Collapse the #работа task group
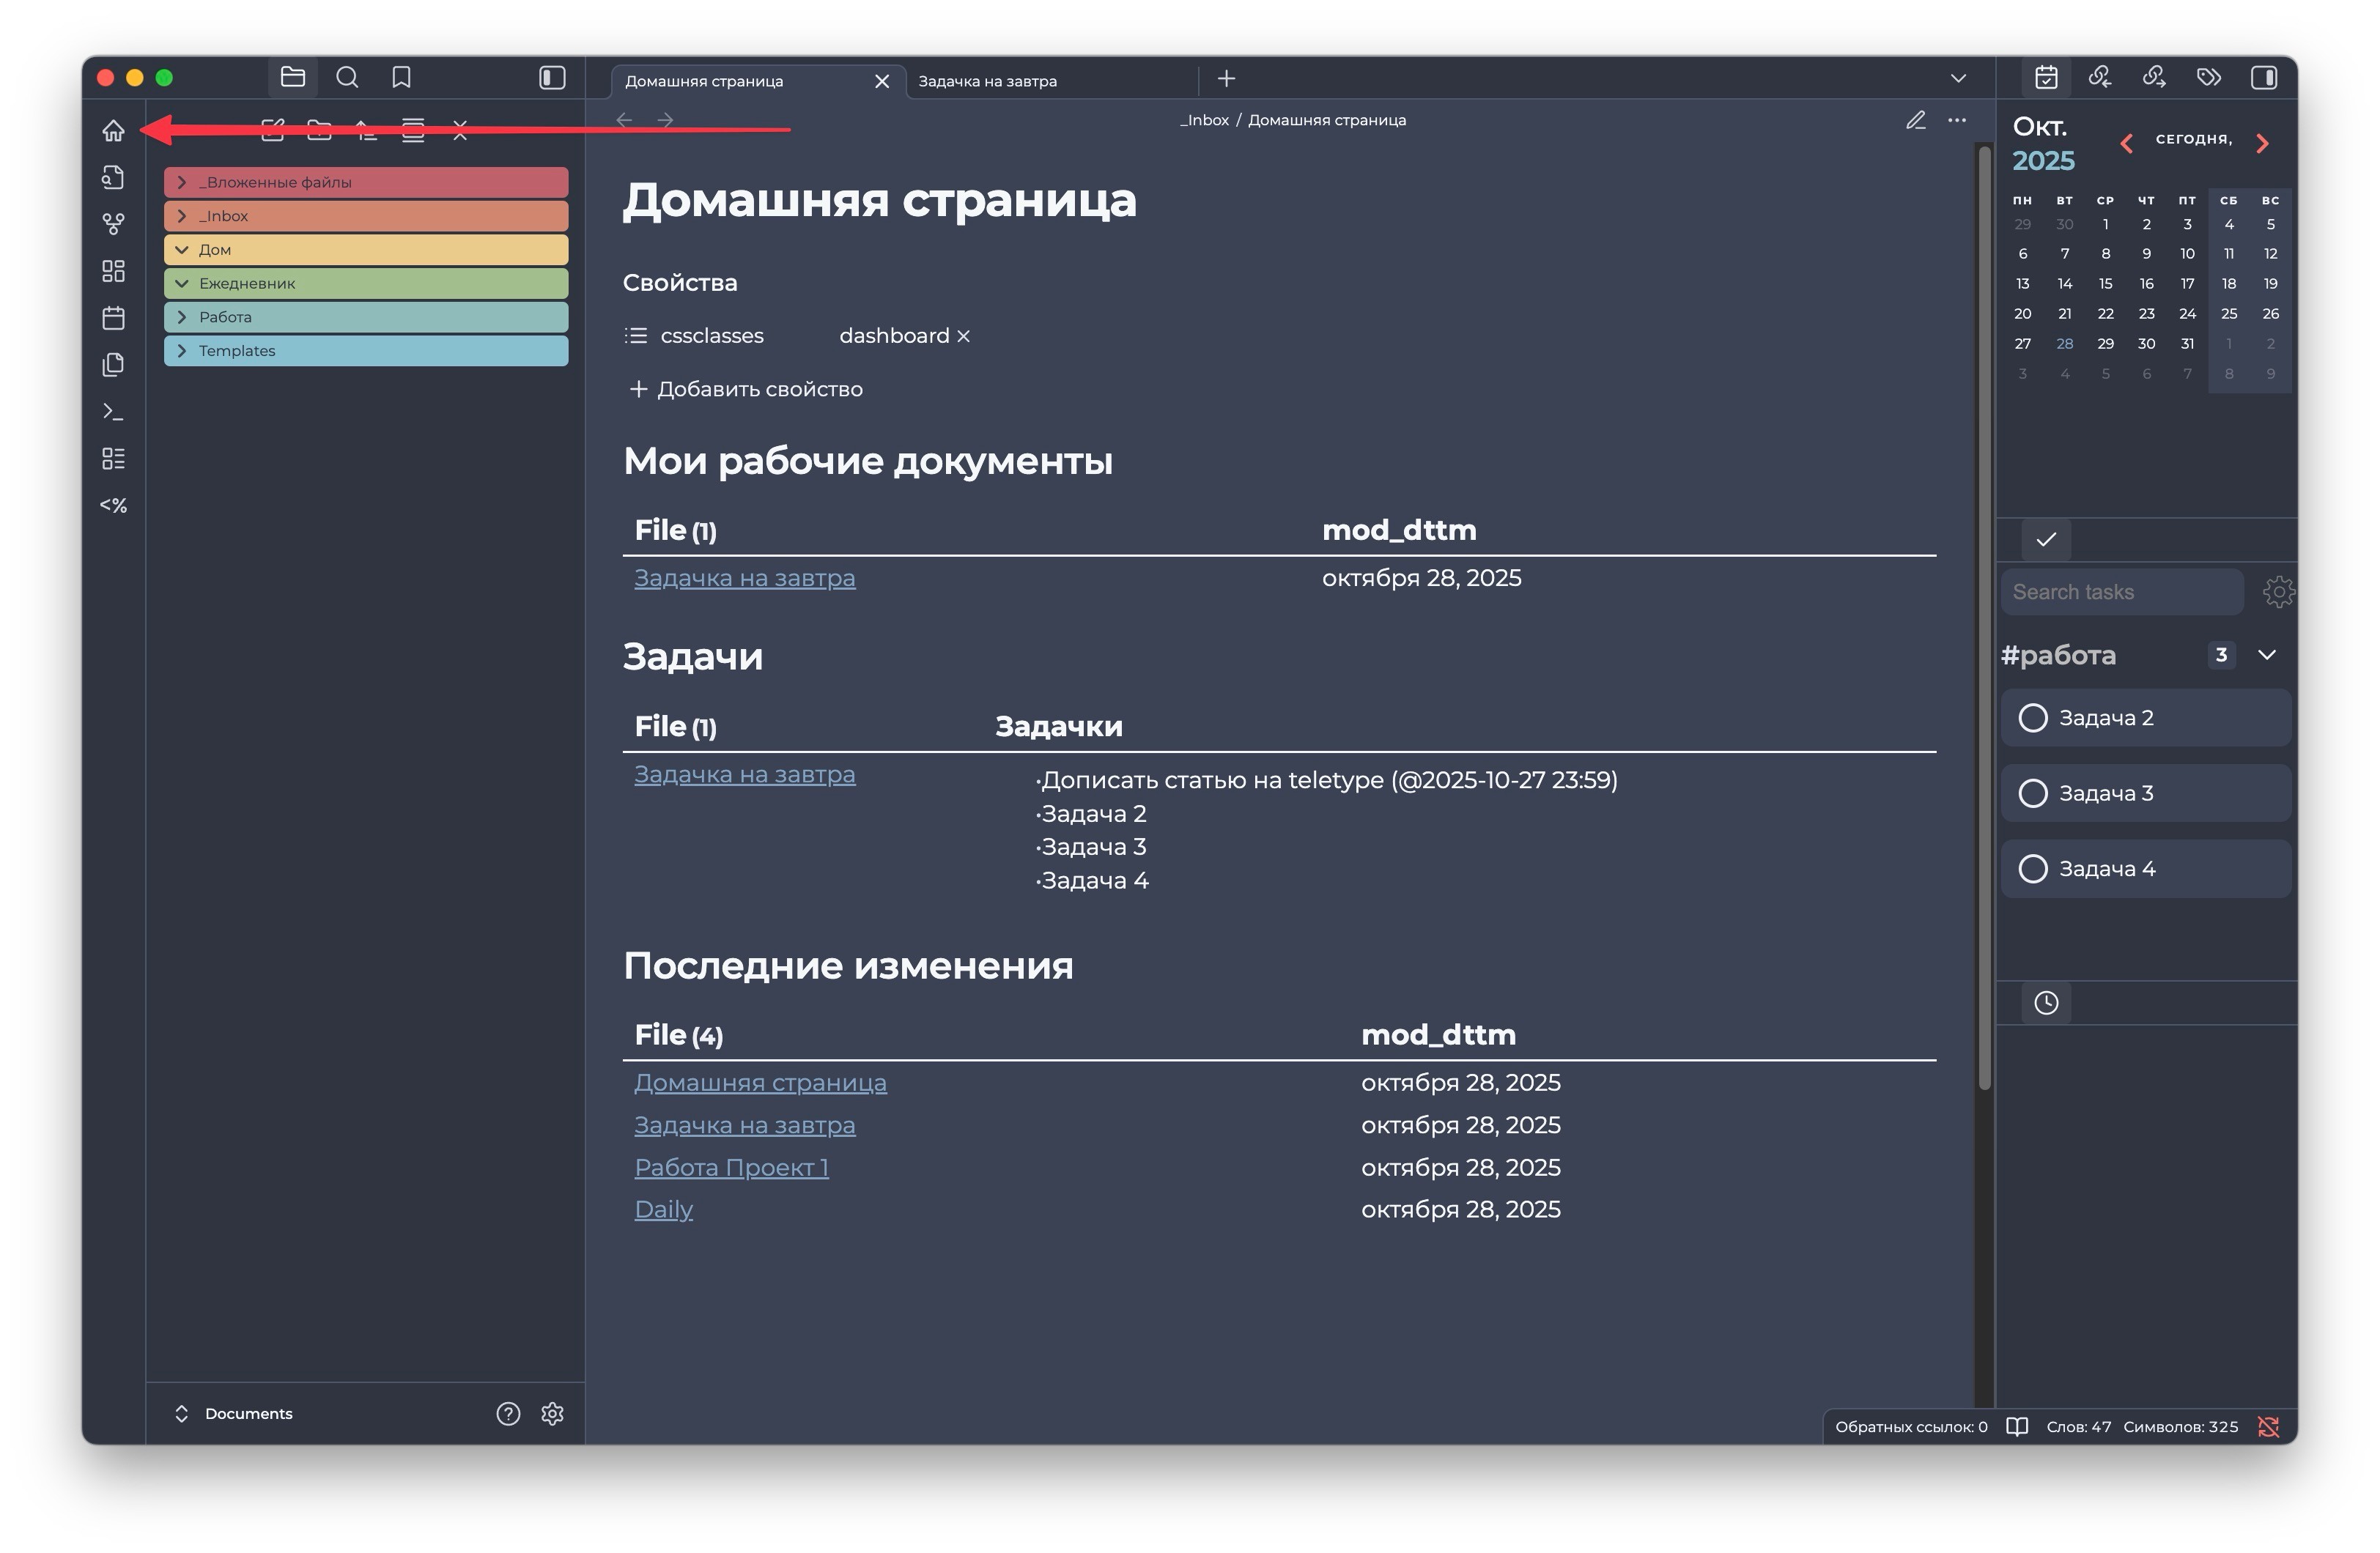2380x1553 pixels. 2267,655
